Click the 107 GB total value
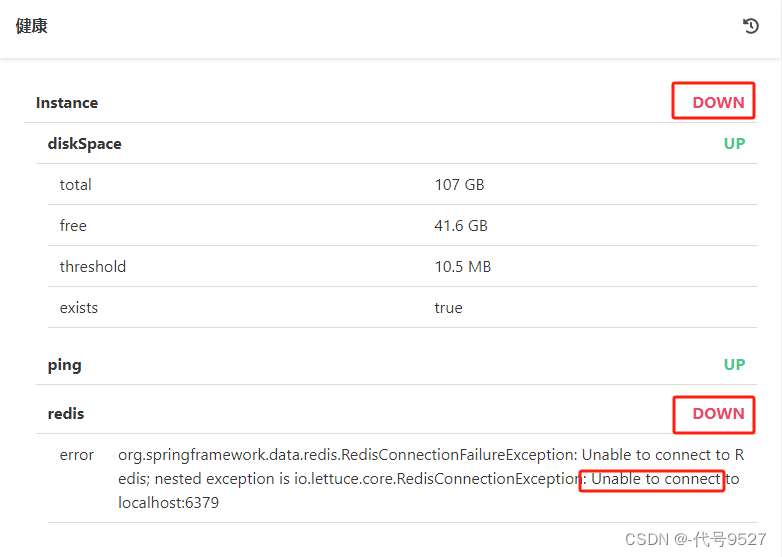 [459, 185]
